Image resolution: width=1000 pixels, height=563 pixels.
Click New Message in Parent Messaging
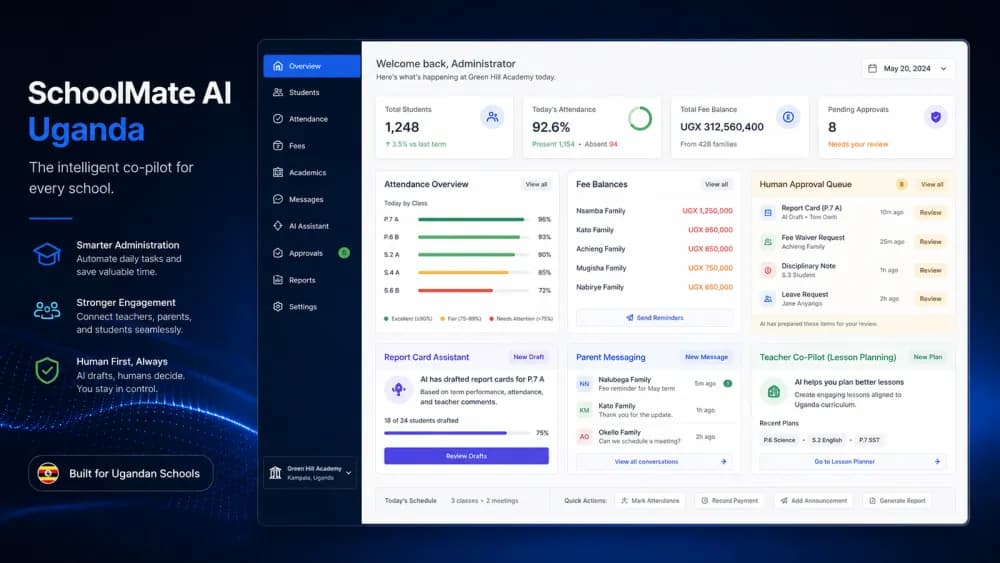tap(706, 357)
